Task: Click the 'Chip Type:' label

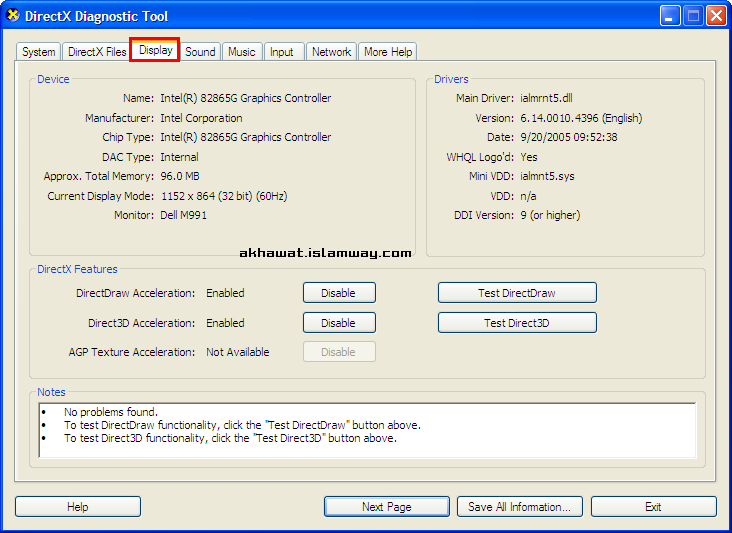Action: (128, 137)
